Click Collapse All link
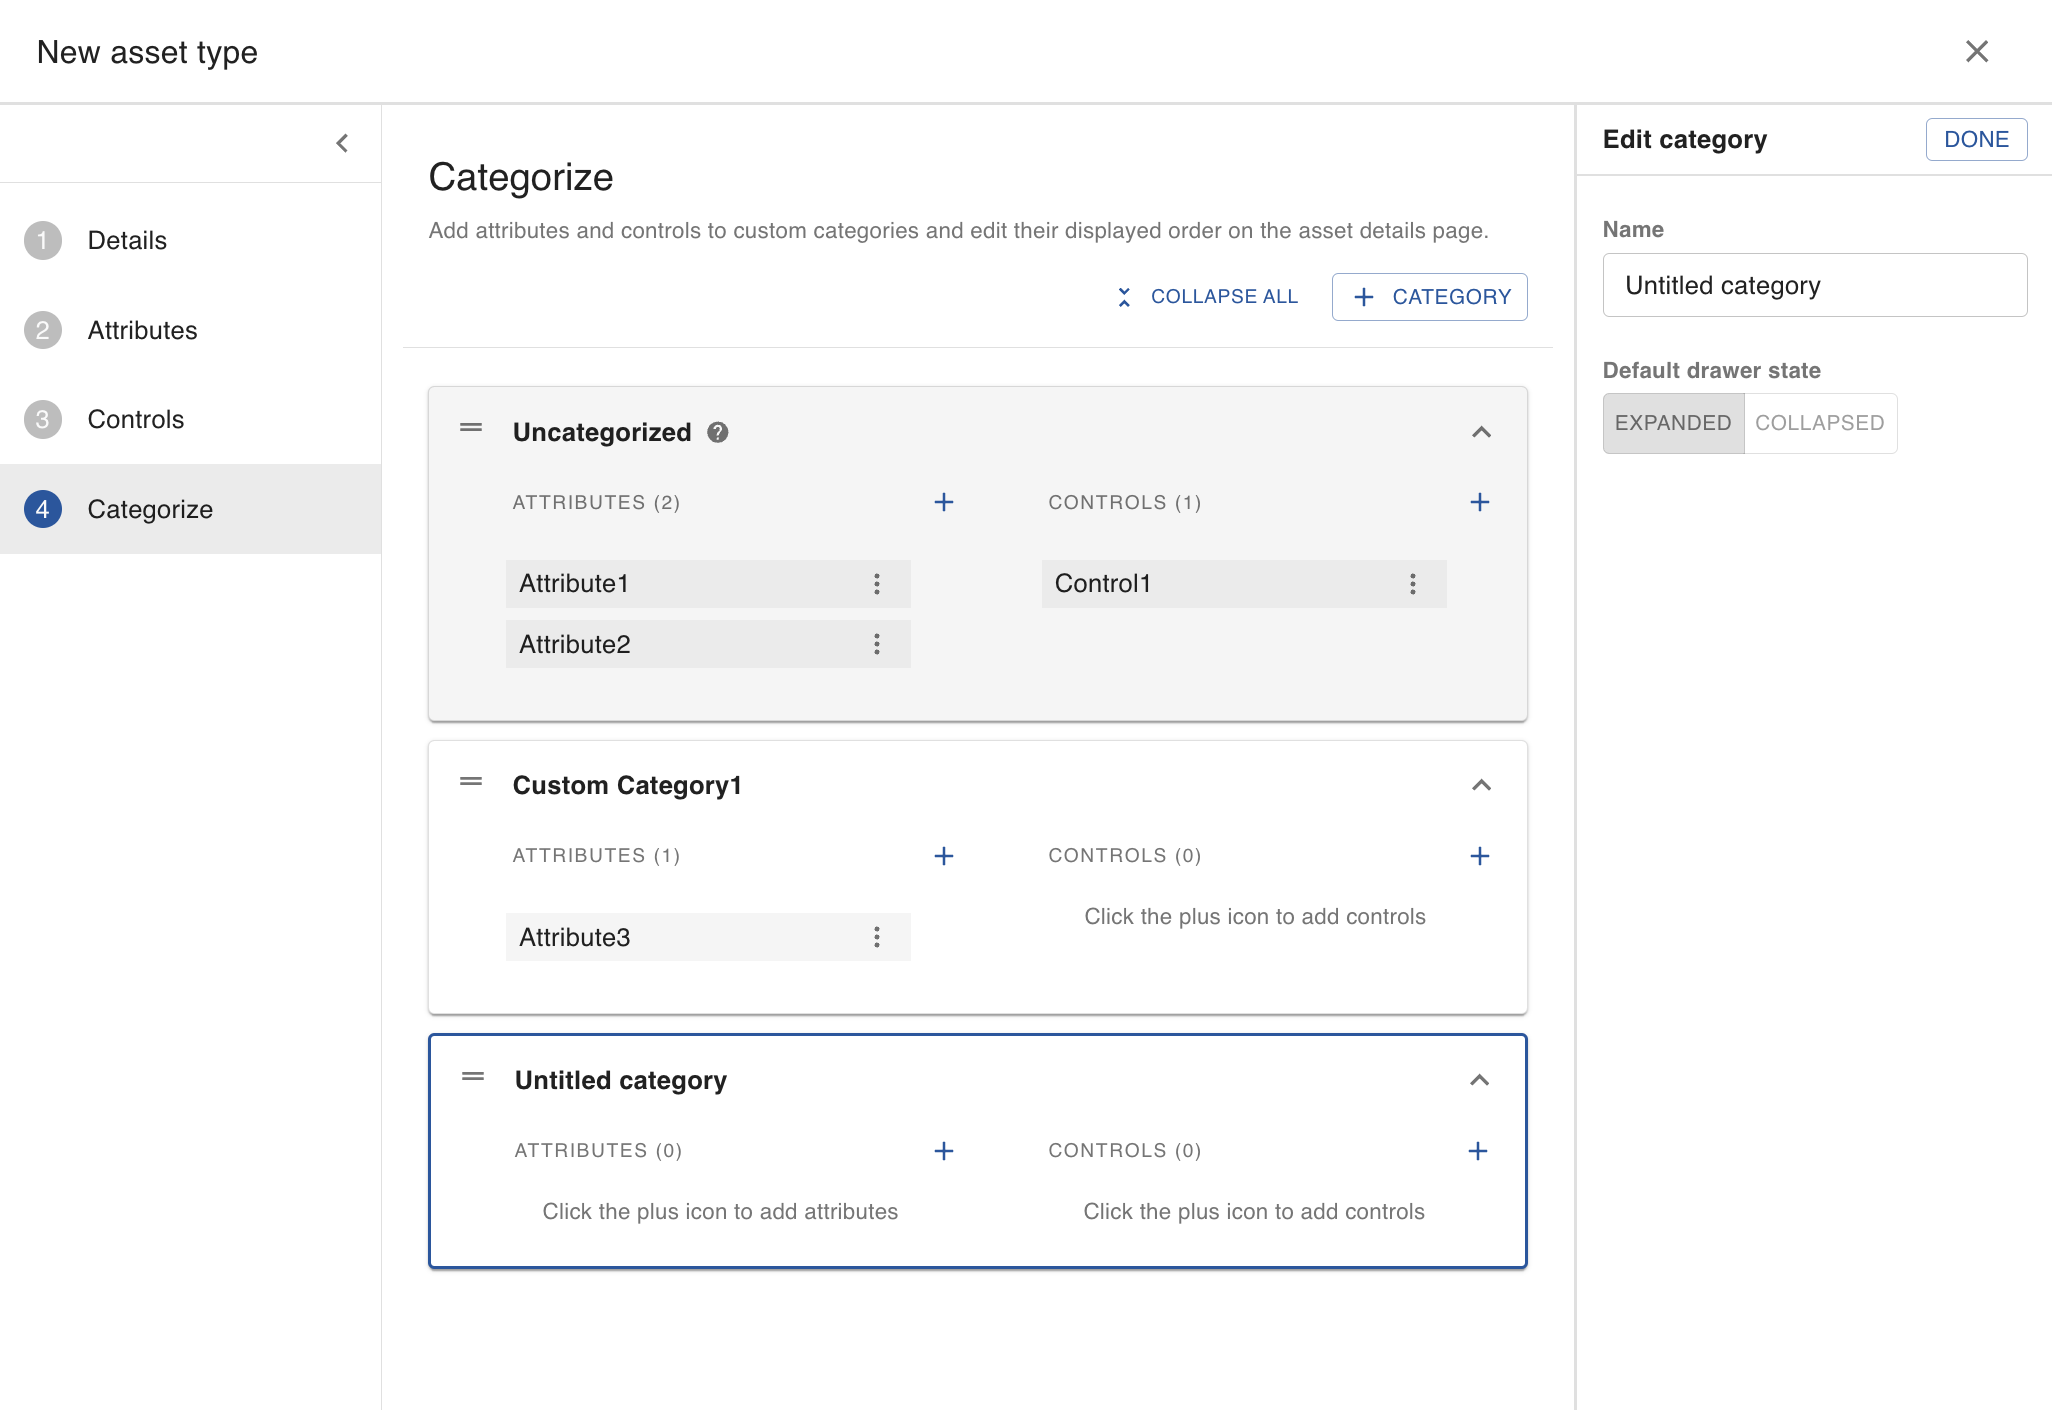 tap(1207, 297)
